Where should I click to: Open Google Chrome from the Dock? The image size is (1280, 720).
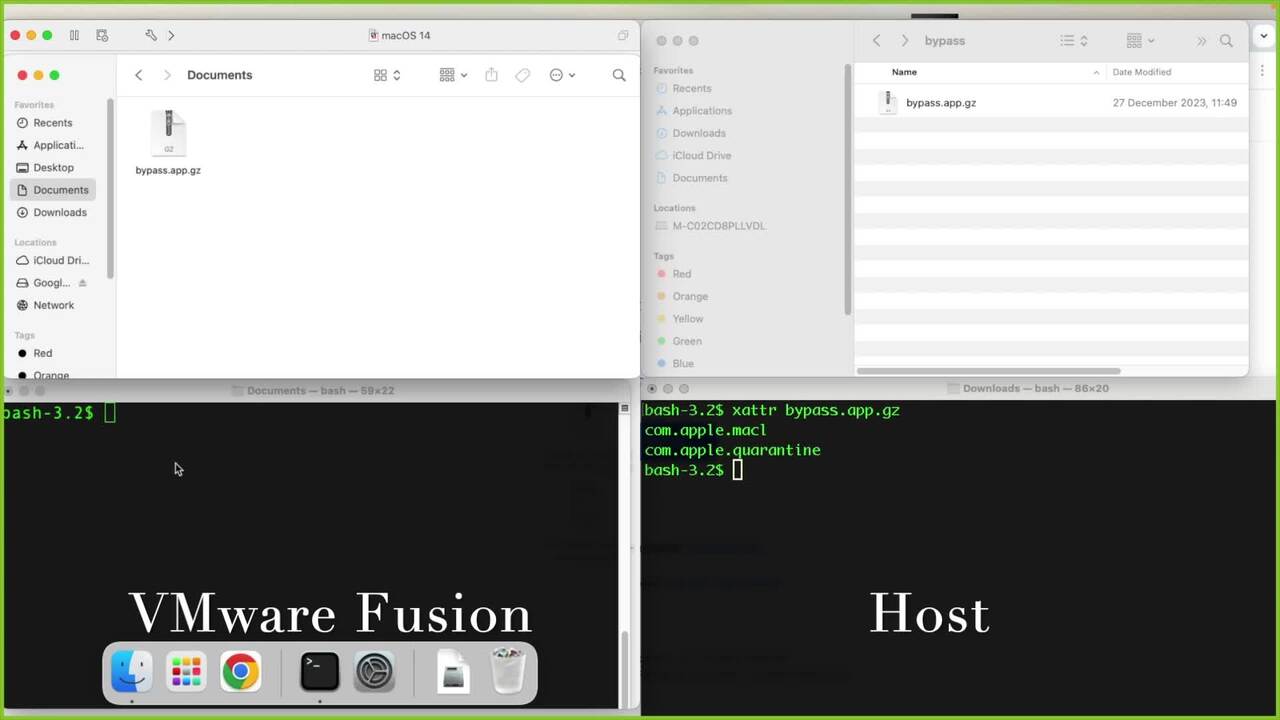tap(240, 671)
